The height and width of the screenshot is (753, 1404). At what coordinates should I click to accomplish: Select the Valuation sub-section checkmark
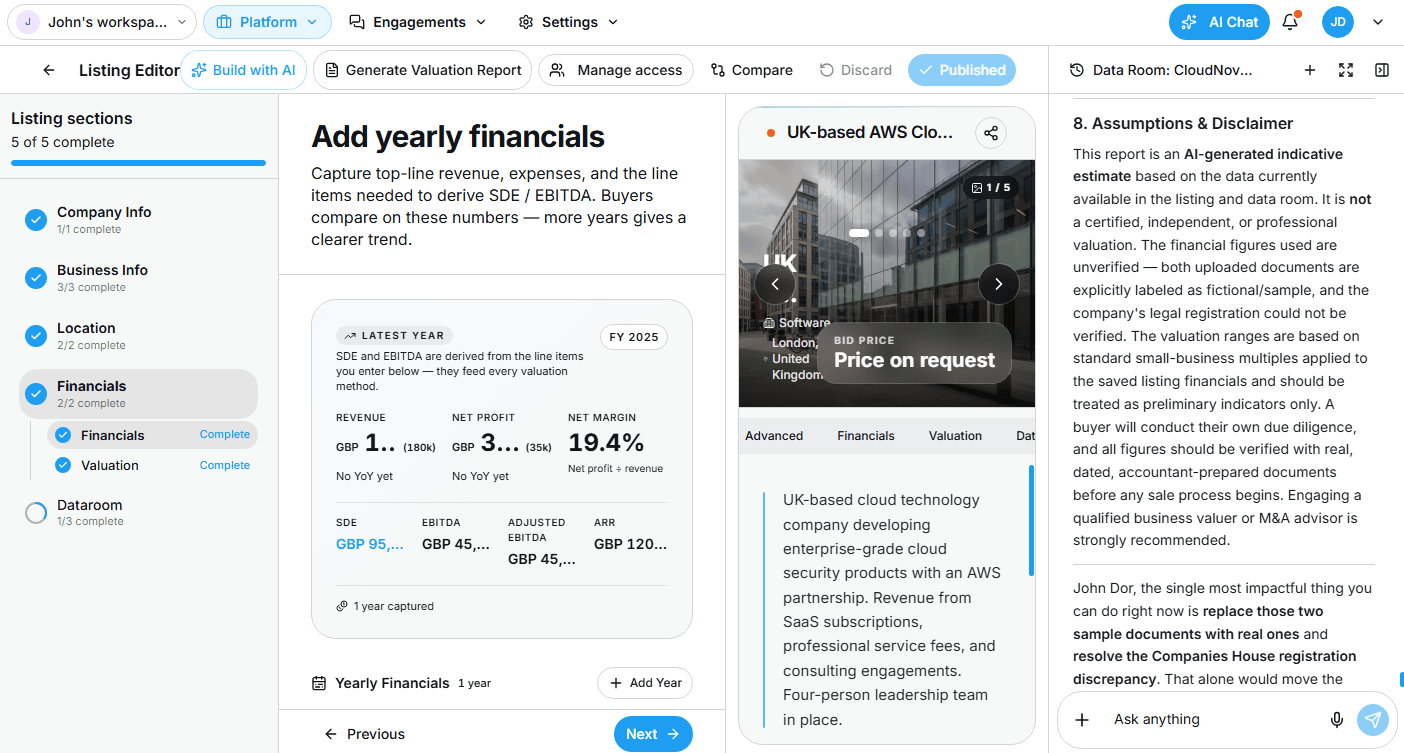click(x=63, y=465)
